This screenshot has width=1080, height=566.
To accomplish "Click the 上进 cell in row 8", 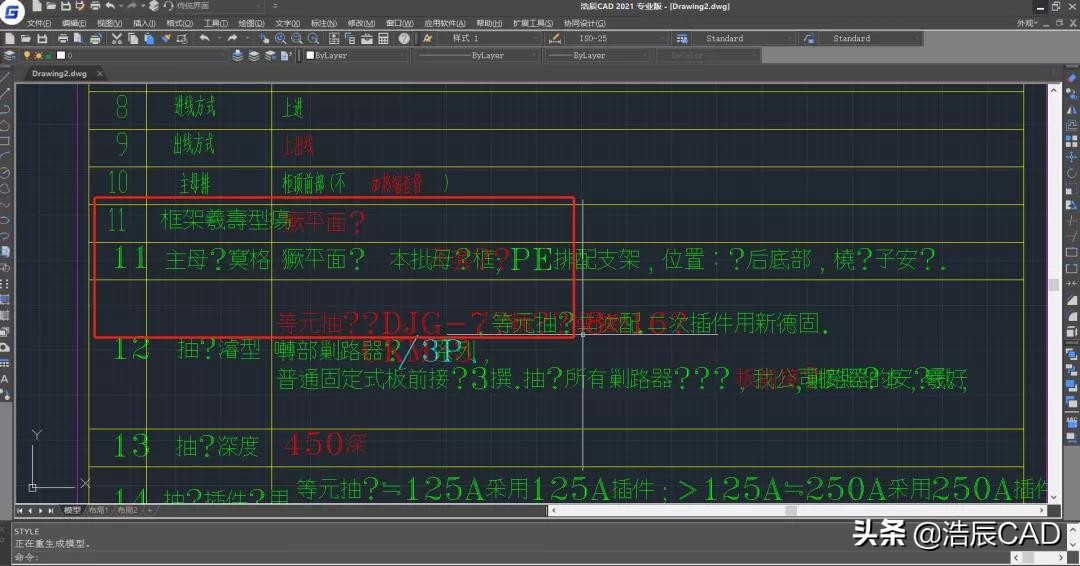I will point(293,107).
